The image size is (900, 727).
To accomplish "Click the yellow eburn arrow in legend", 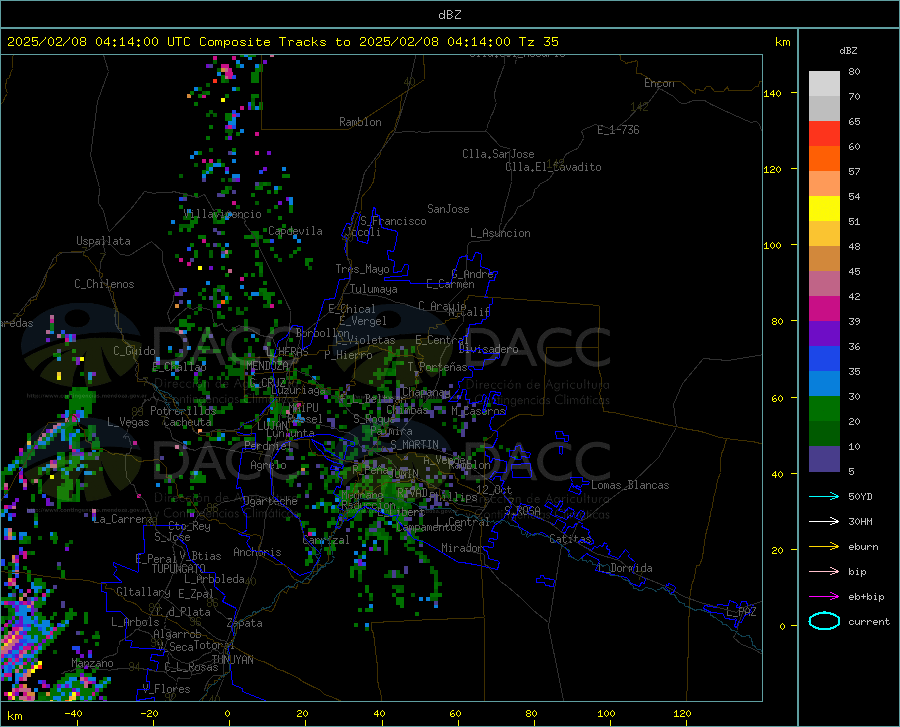I will (x=824, y=547).
